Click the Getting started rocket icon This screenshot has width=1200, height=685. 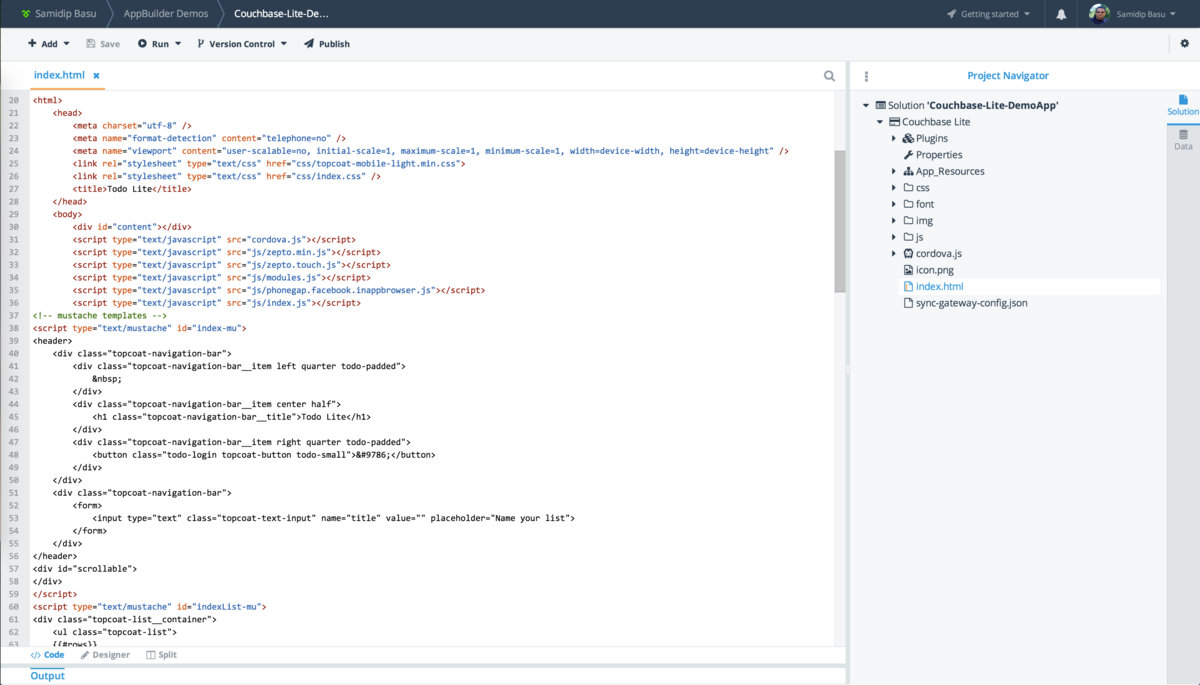(951, 14)
